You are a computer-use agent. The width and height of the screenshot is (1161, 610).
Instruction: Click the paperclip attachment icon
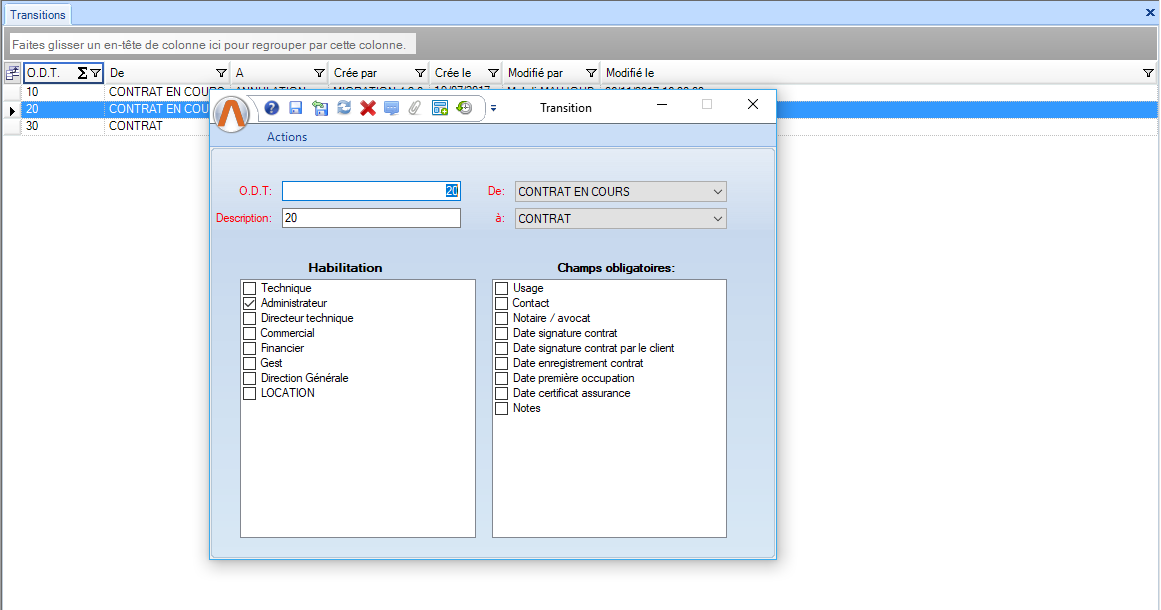click(415, 108)
